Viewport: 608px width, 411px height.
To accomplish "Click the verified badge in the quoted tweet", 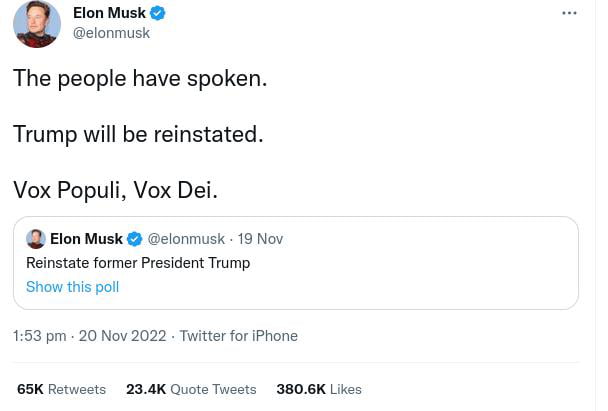I will (135, 239).
